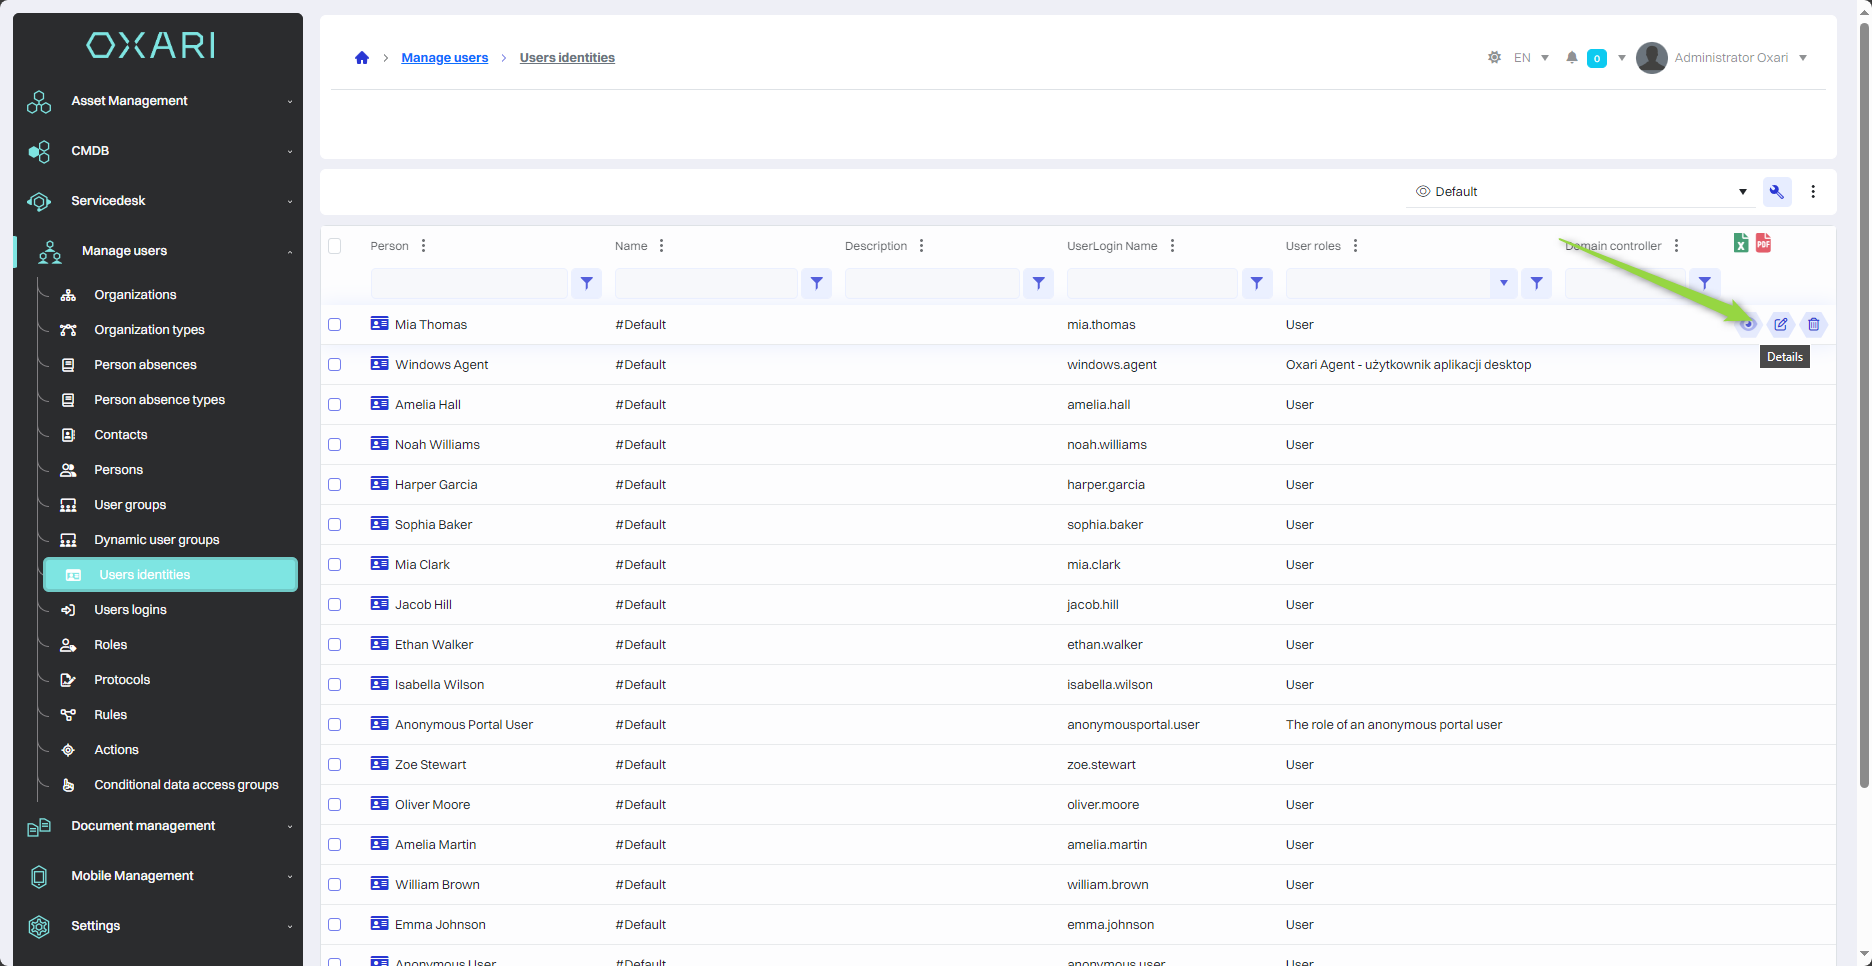Export table to Excel file
This screenshot has width=1872, height=966.
click(x=1741, y=243)
